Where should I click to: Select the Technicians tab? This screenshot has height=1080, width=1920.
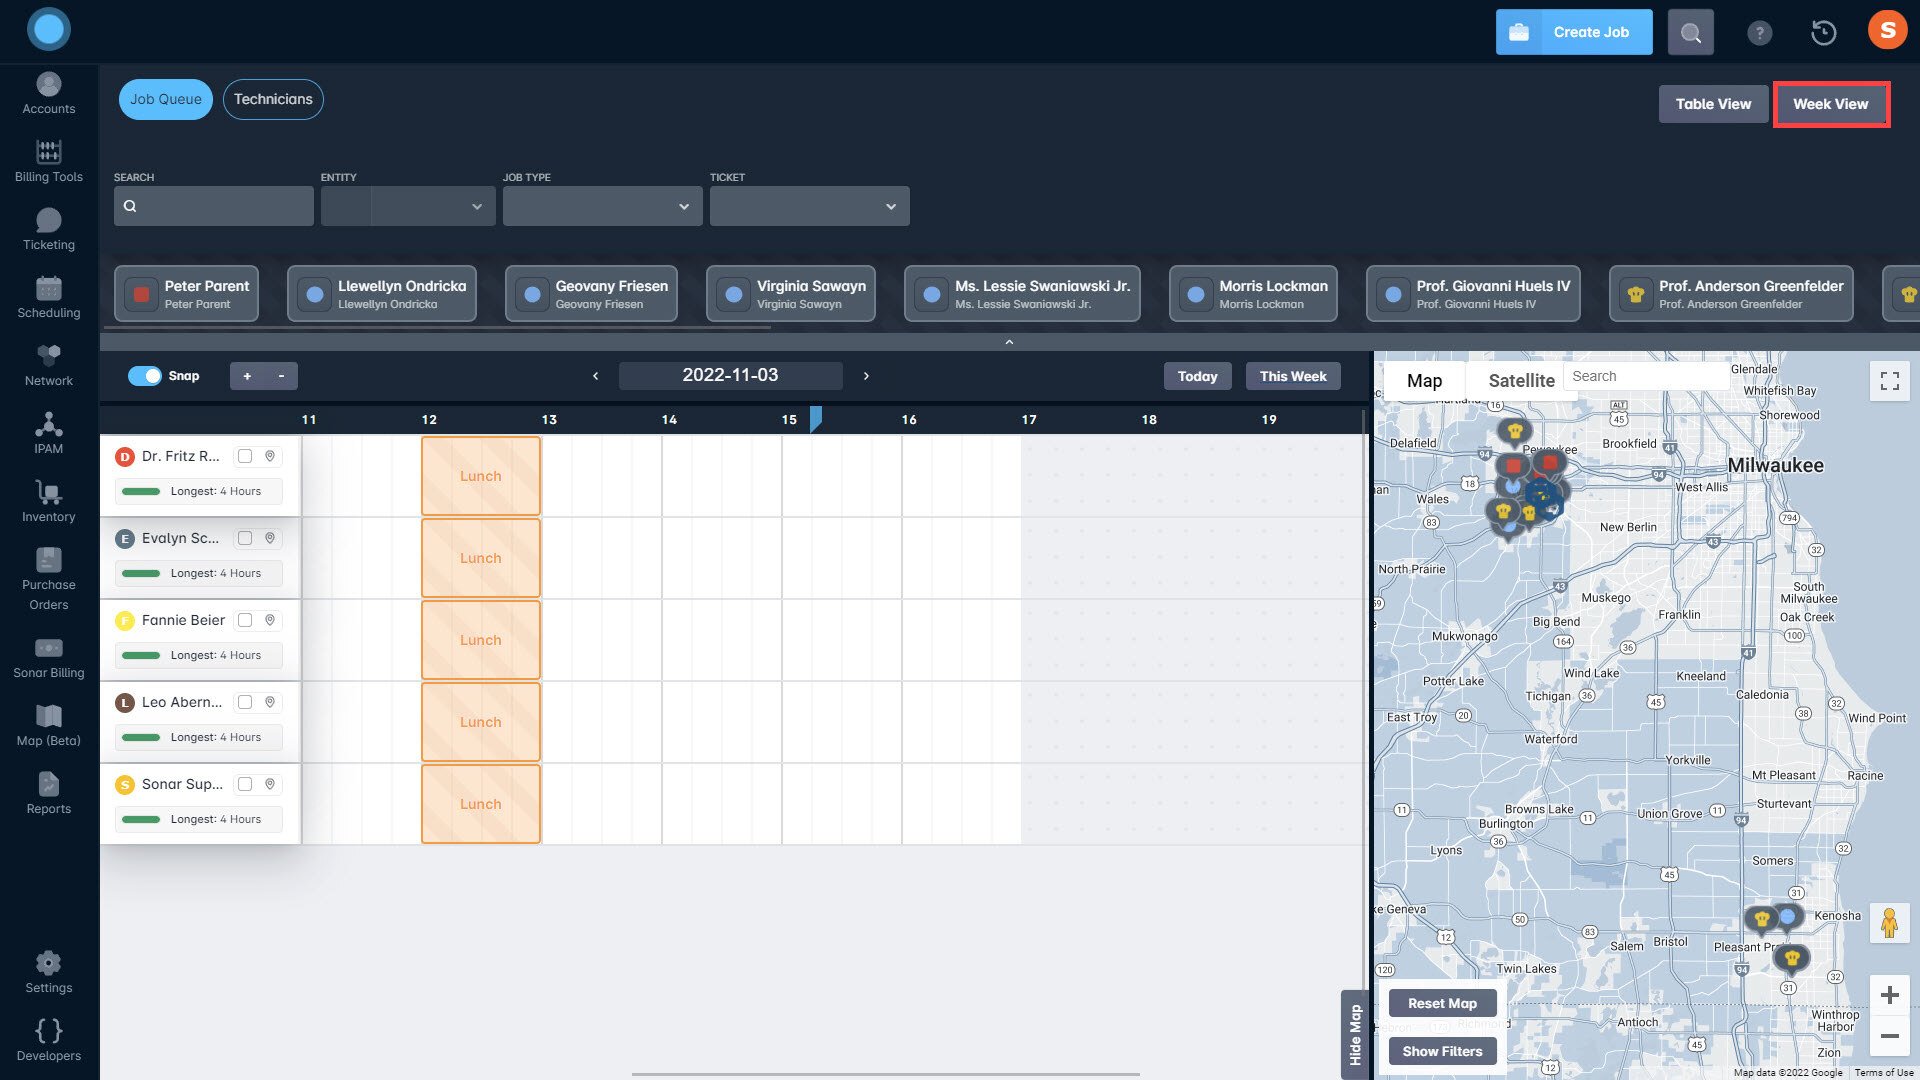coord(273,99)
